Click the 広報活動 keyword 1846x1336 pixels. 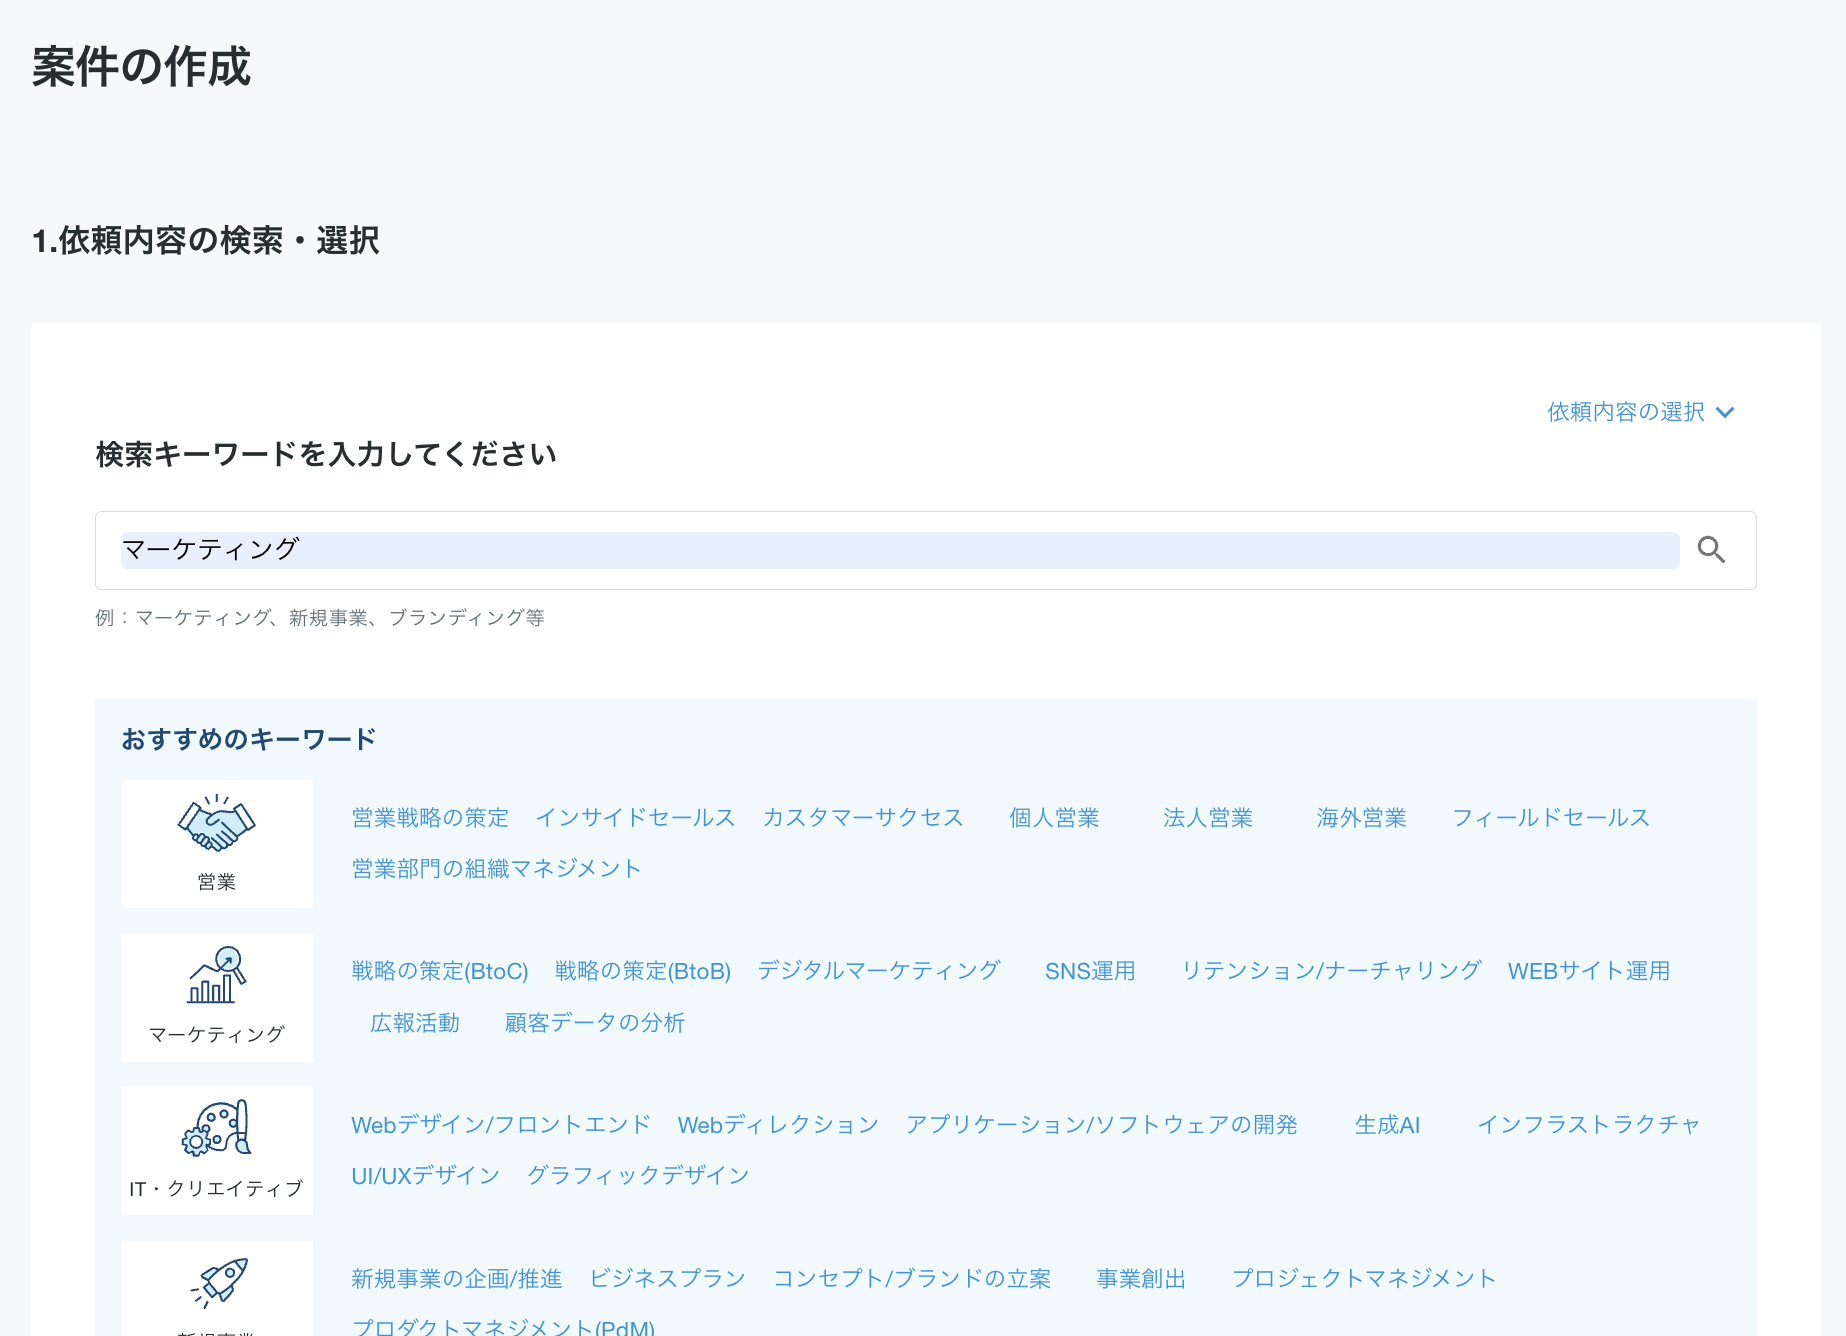[414, 1022]
